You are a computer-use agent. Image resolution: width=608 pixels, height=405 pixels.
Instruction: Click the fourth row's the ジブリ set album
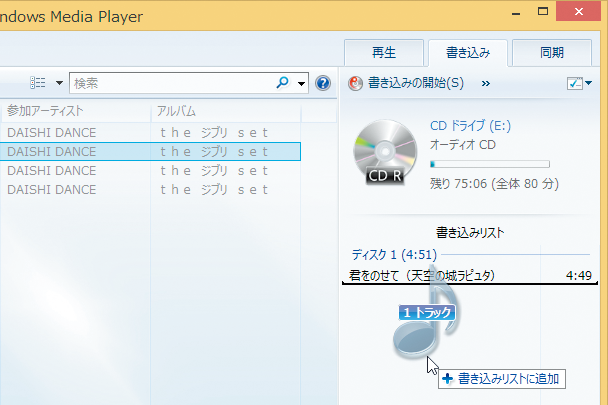(x=214, y=190)
